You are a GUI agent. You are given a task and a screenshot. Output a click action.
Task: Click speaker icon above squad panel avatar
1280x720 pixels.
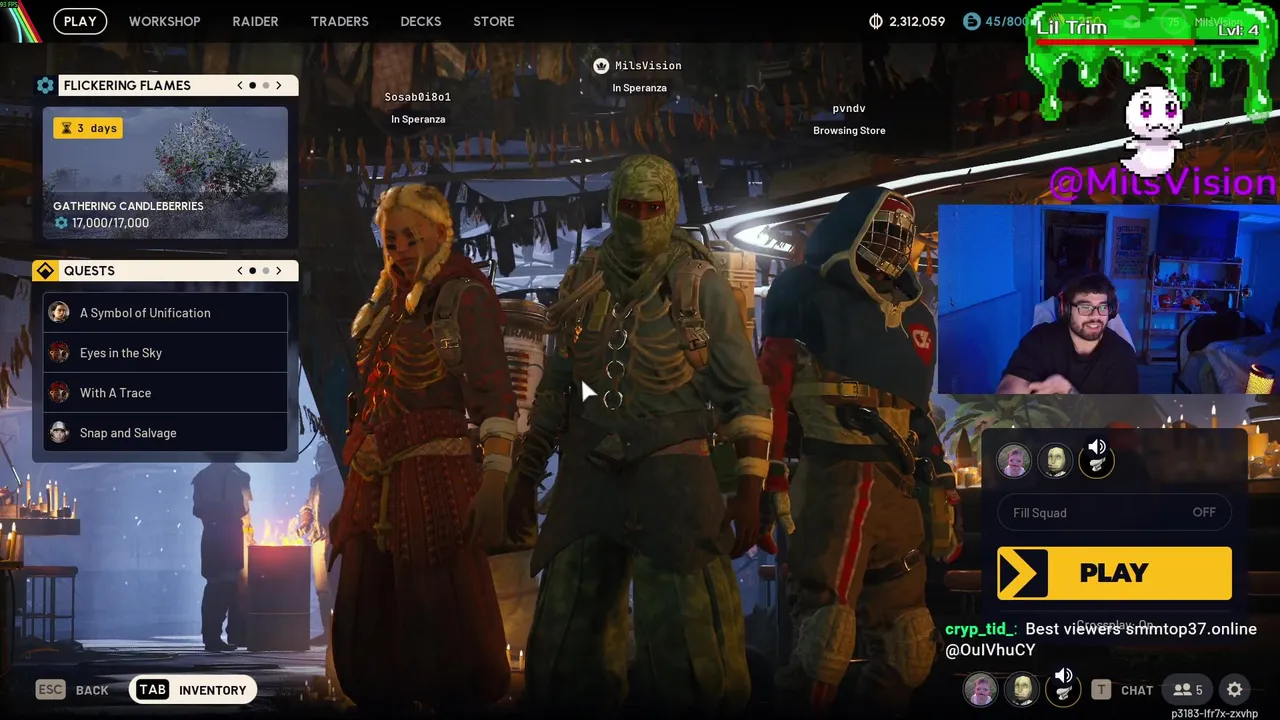coord(1097,447)
